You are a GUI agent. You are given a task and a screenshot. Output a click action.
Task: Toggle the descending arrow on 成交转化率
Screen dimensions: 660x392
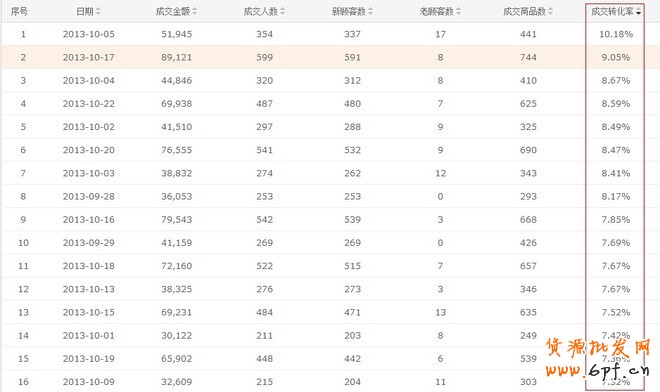point(639,12)
